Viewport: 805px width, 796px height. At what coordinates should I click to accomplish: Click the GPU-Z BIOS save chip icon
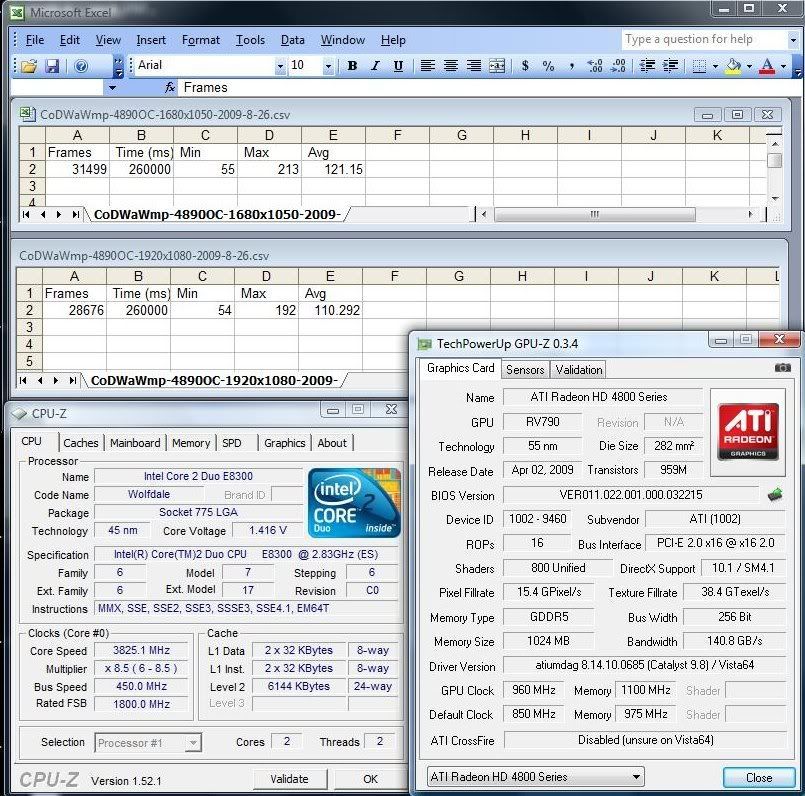coord(775,495)
